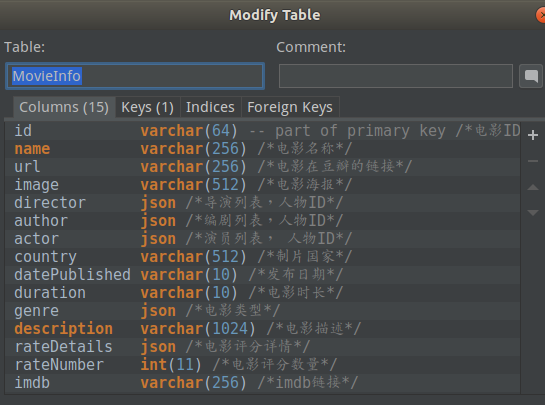
Task: Move column up with the up arrow
Action: pos(532,187)
